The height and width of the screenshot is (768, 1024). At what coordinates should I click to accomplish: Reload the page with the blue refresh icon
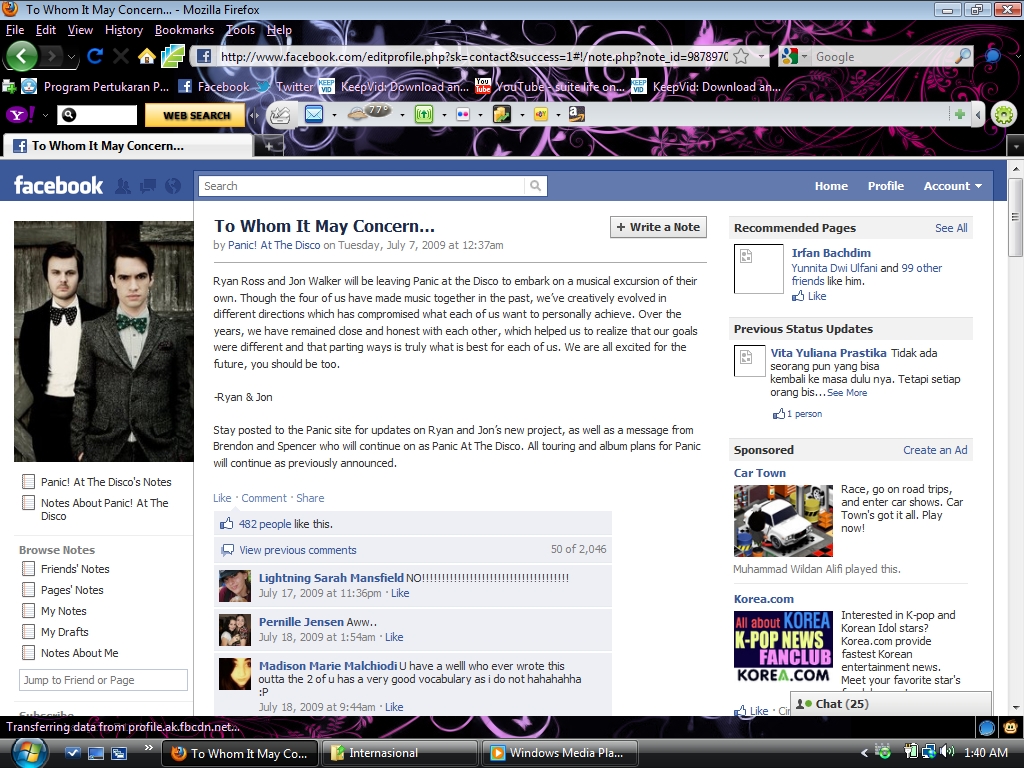click(95, 56)
